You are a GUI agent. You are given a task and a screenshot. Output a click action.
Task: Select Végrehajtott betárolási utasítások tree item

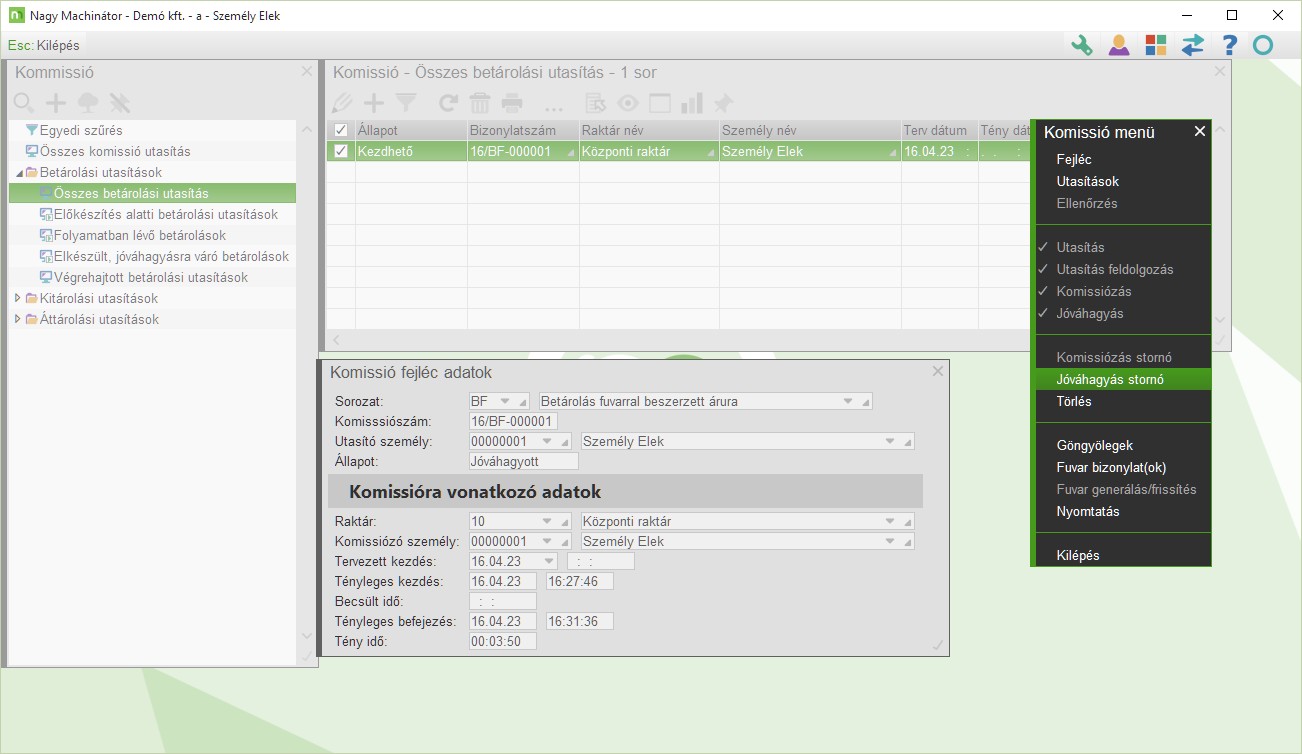[151, 277]
